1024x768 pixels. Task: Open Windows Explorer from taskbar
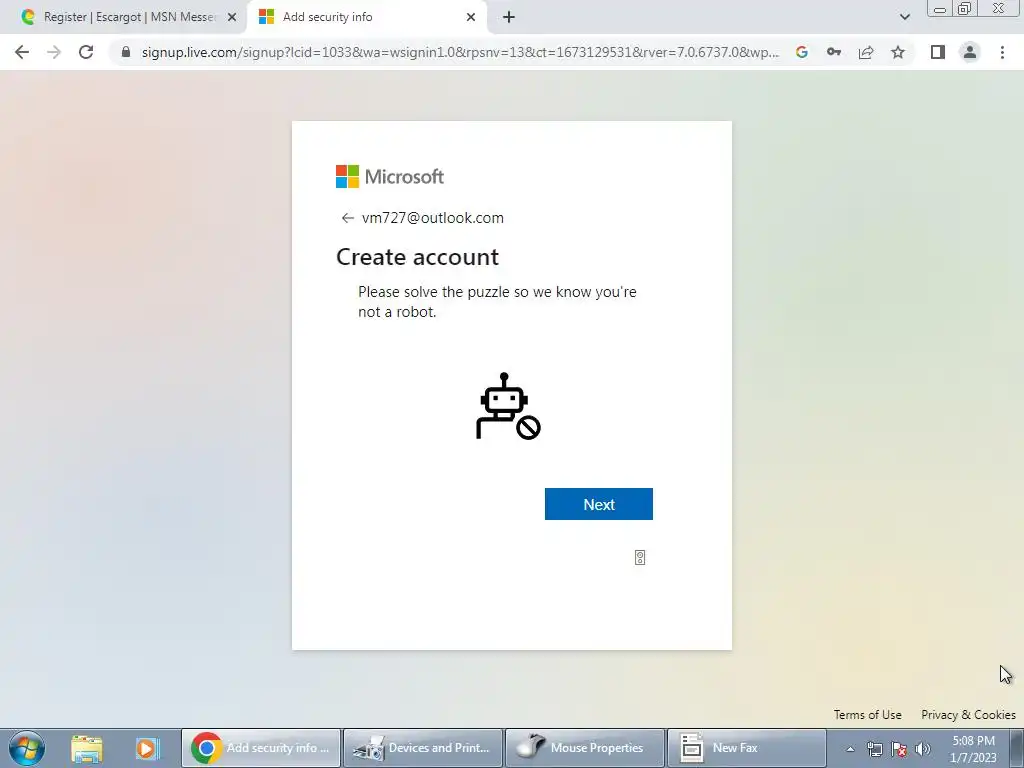coord(87,748)
